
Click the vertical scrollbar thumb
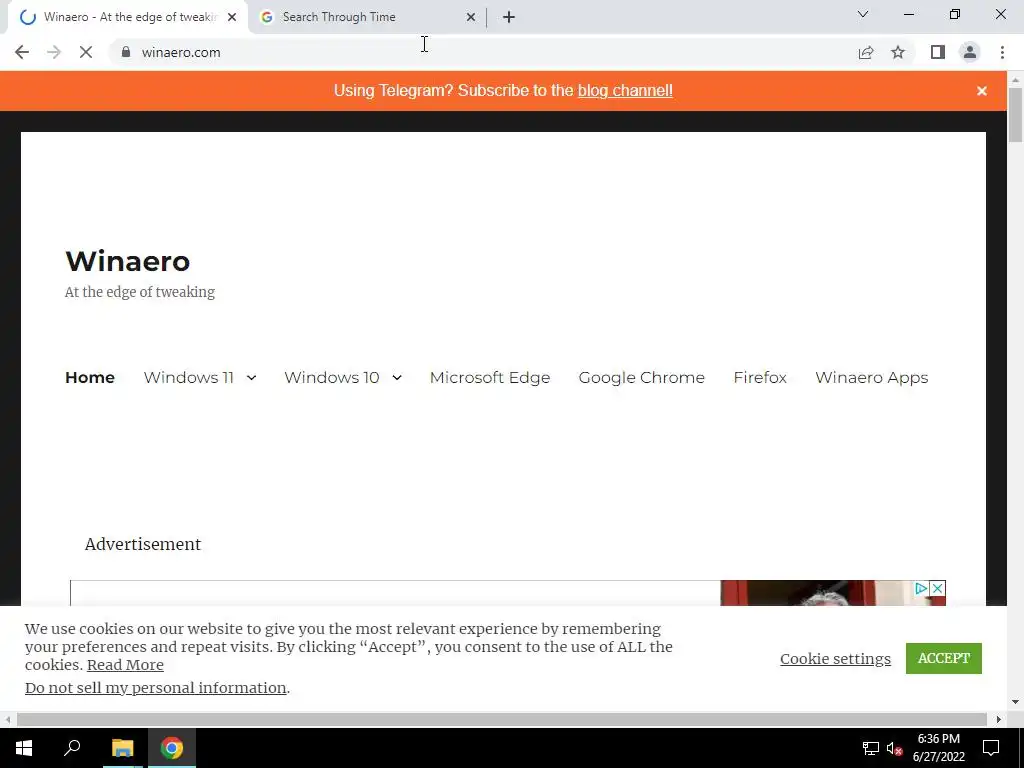(x=1016, y=114)
